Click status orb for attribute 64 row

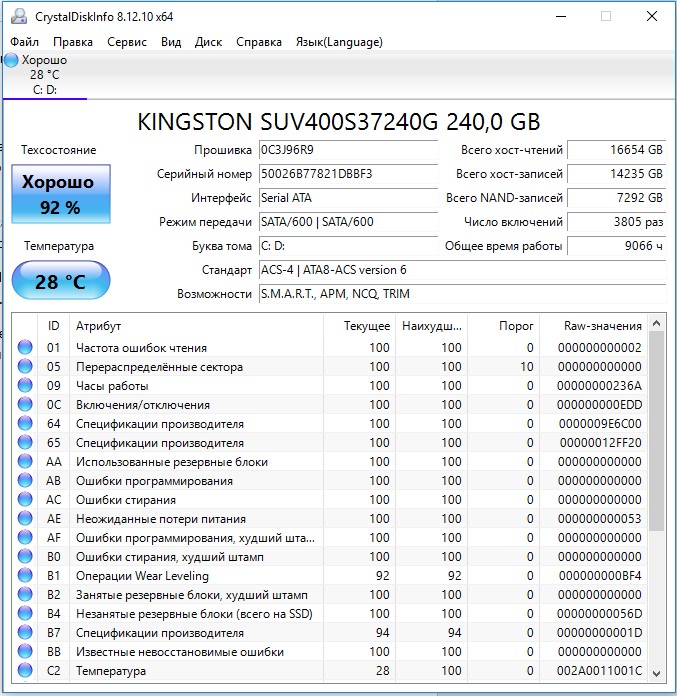click(25, 423)
